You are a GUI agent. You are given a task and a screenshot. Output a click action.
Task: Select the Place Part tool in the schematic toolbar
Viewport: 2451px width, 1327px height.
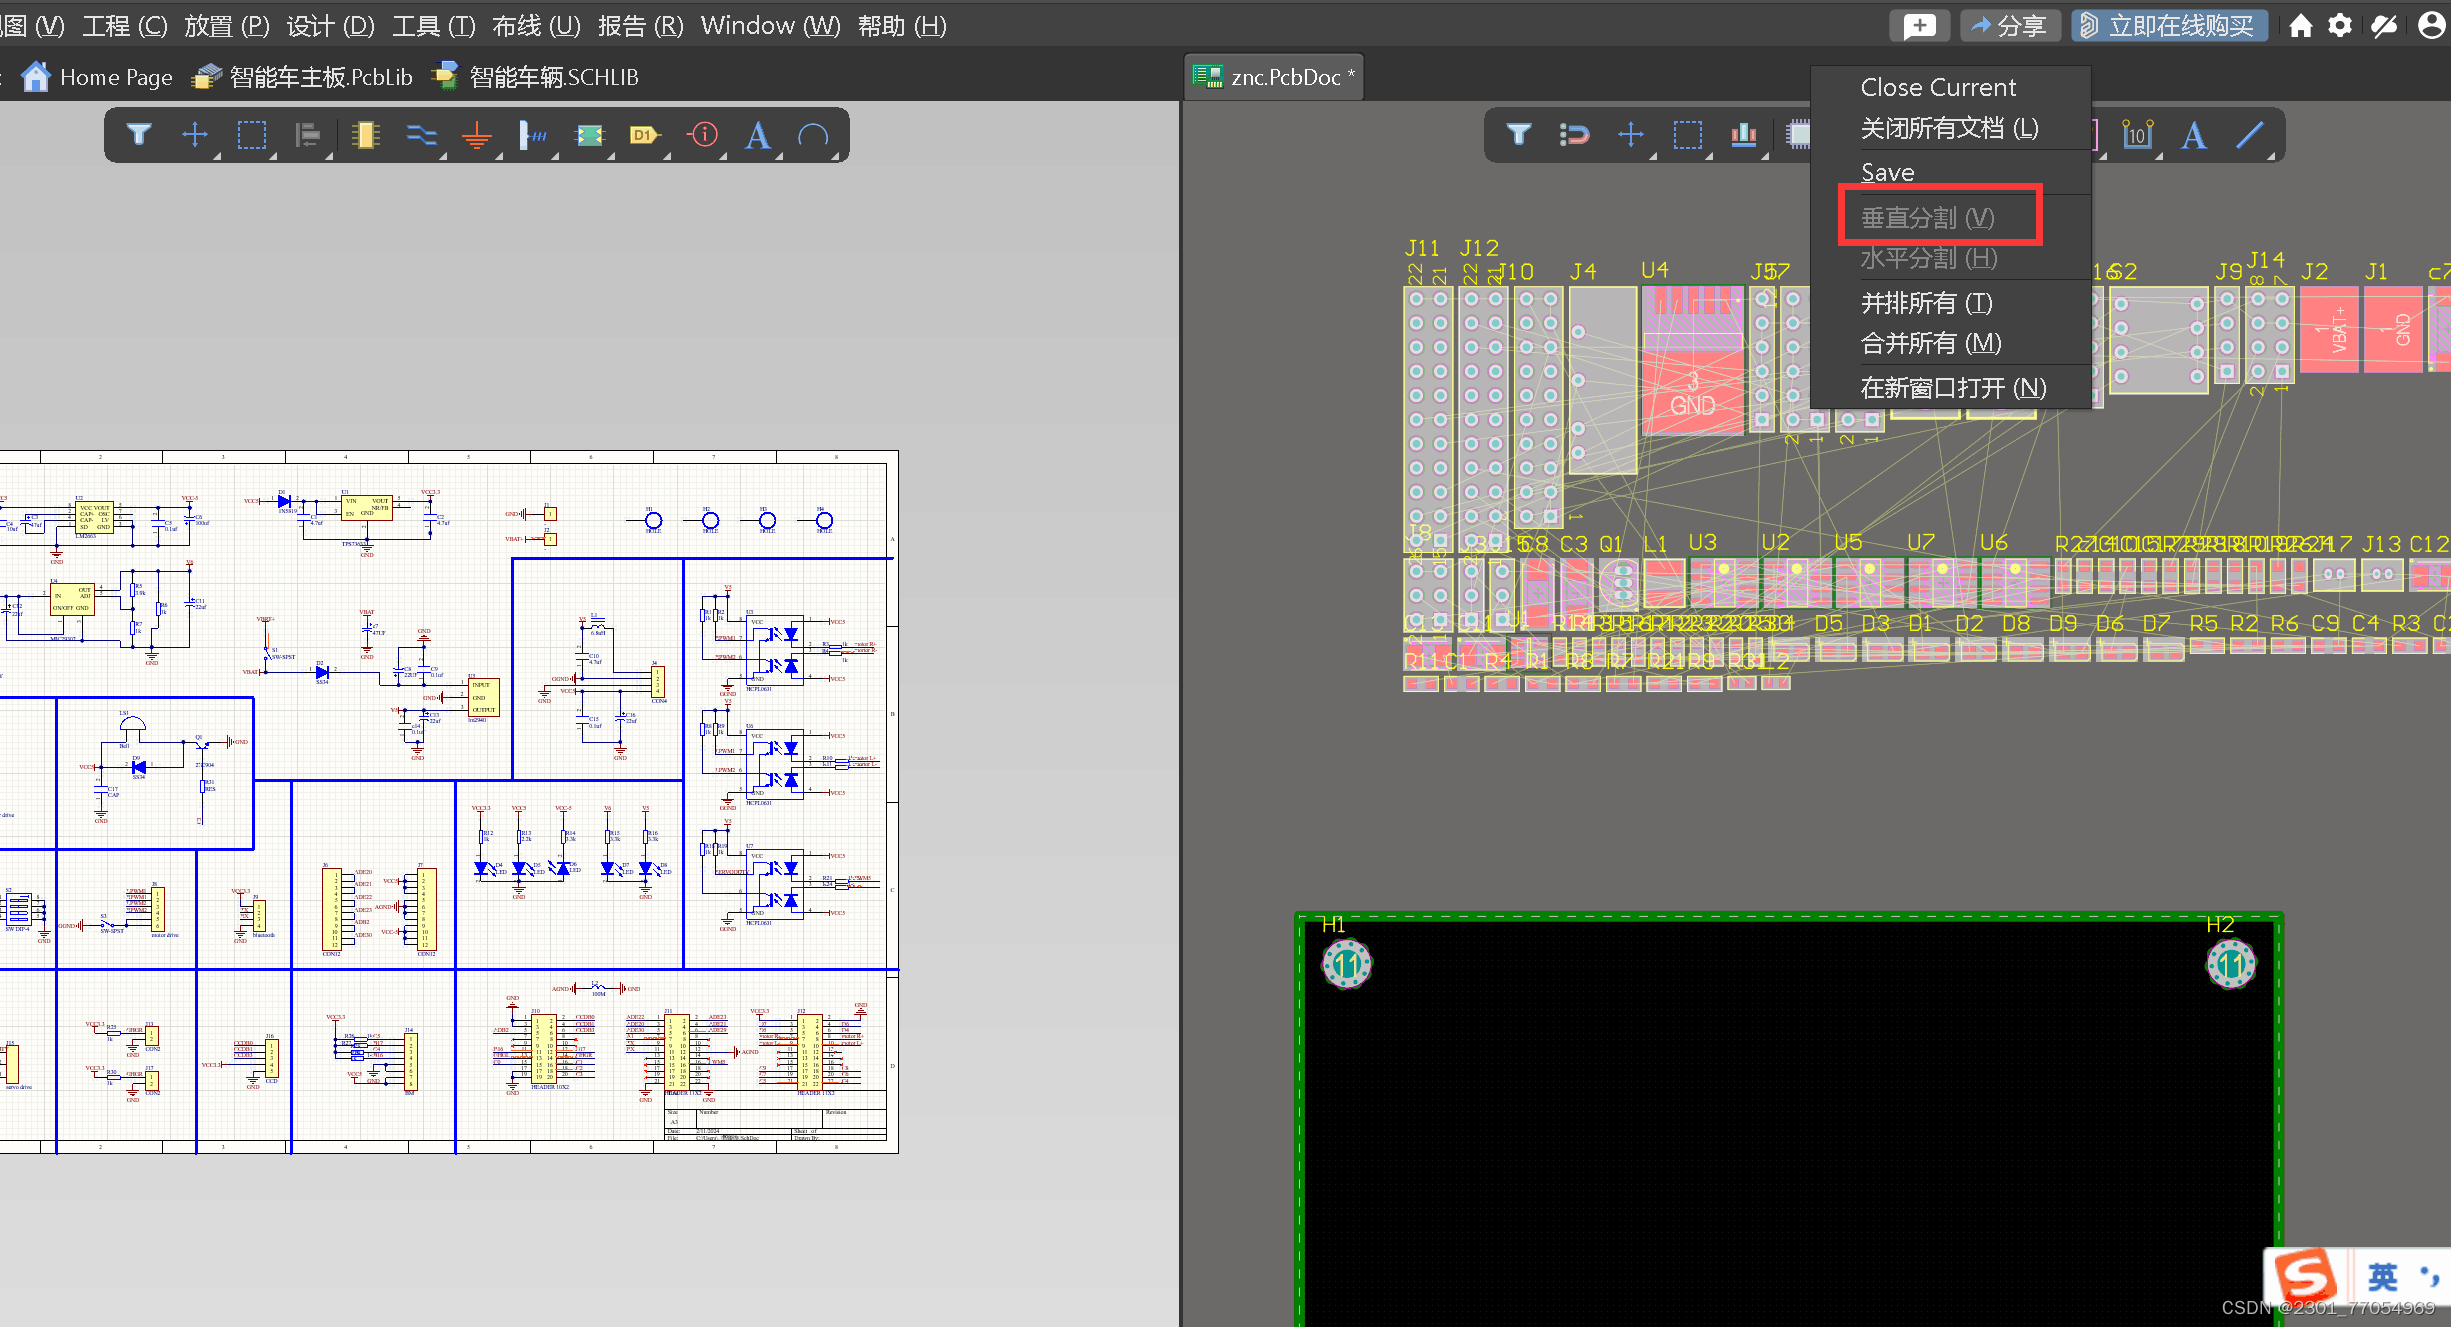pos(365,135)
